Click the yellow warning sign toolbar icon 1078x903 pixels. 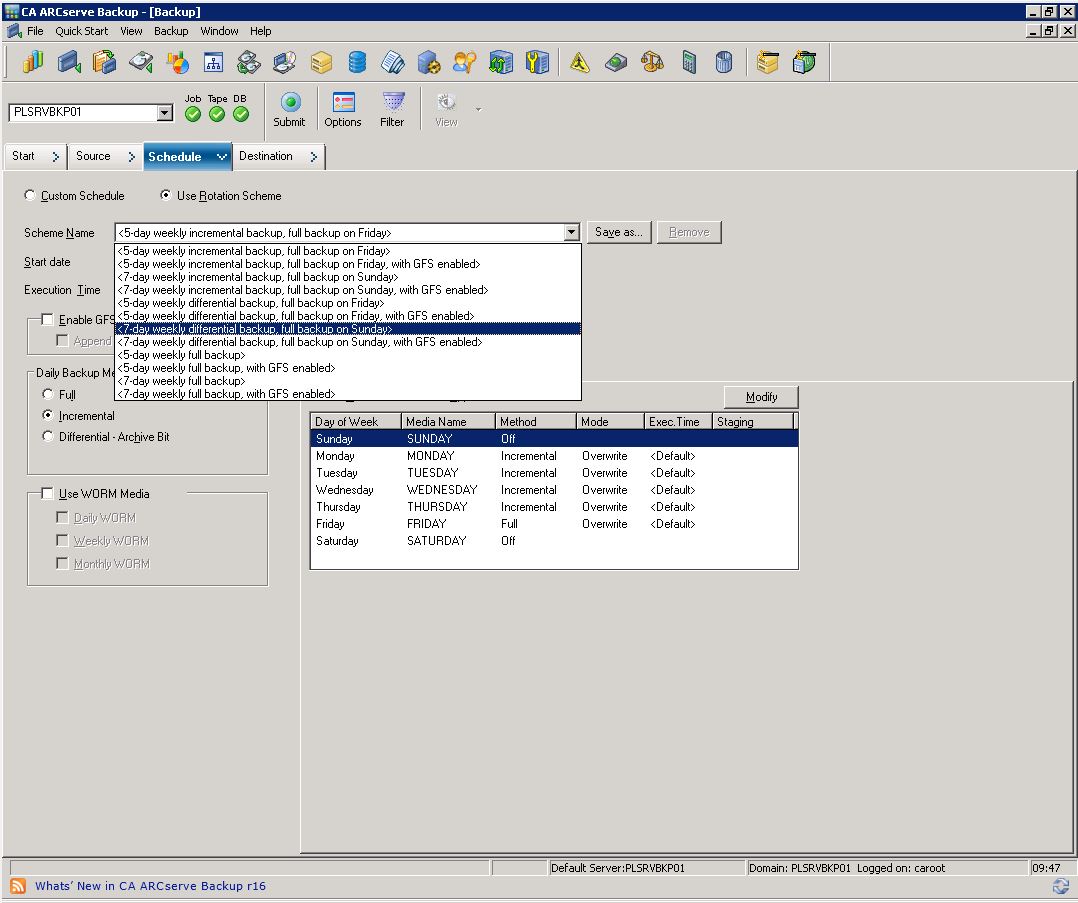(580, 63)
